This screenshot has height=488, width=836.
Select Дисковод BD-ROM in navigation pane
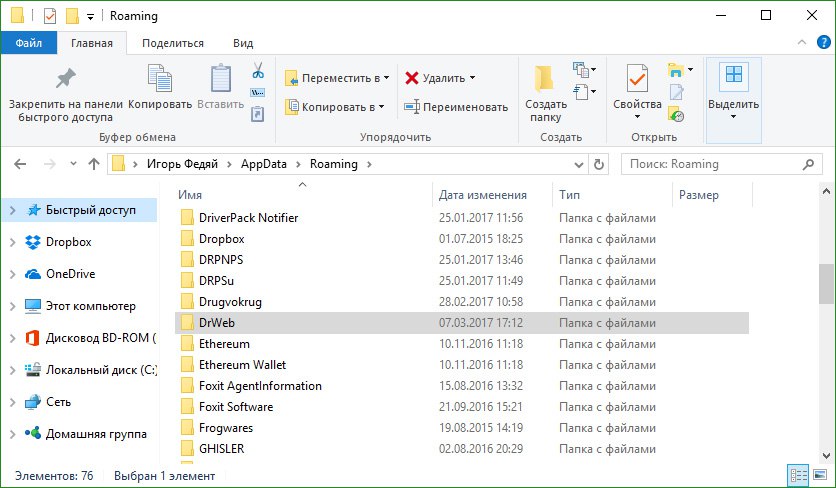pyautogui.click(x=100, y=338)
